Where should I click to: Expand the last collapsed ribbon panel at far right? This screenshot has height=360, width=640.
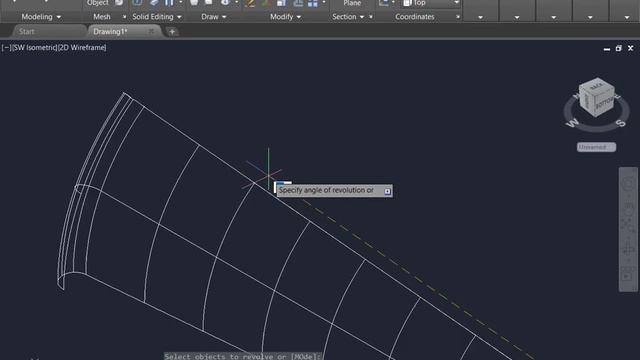627,17
